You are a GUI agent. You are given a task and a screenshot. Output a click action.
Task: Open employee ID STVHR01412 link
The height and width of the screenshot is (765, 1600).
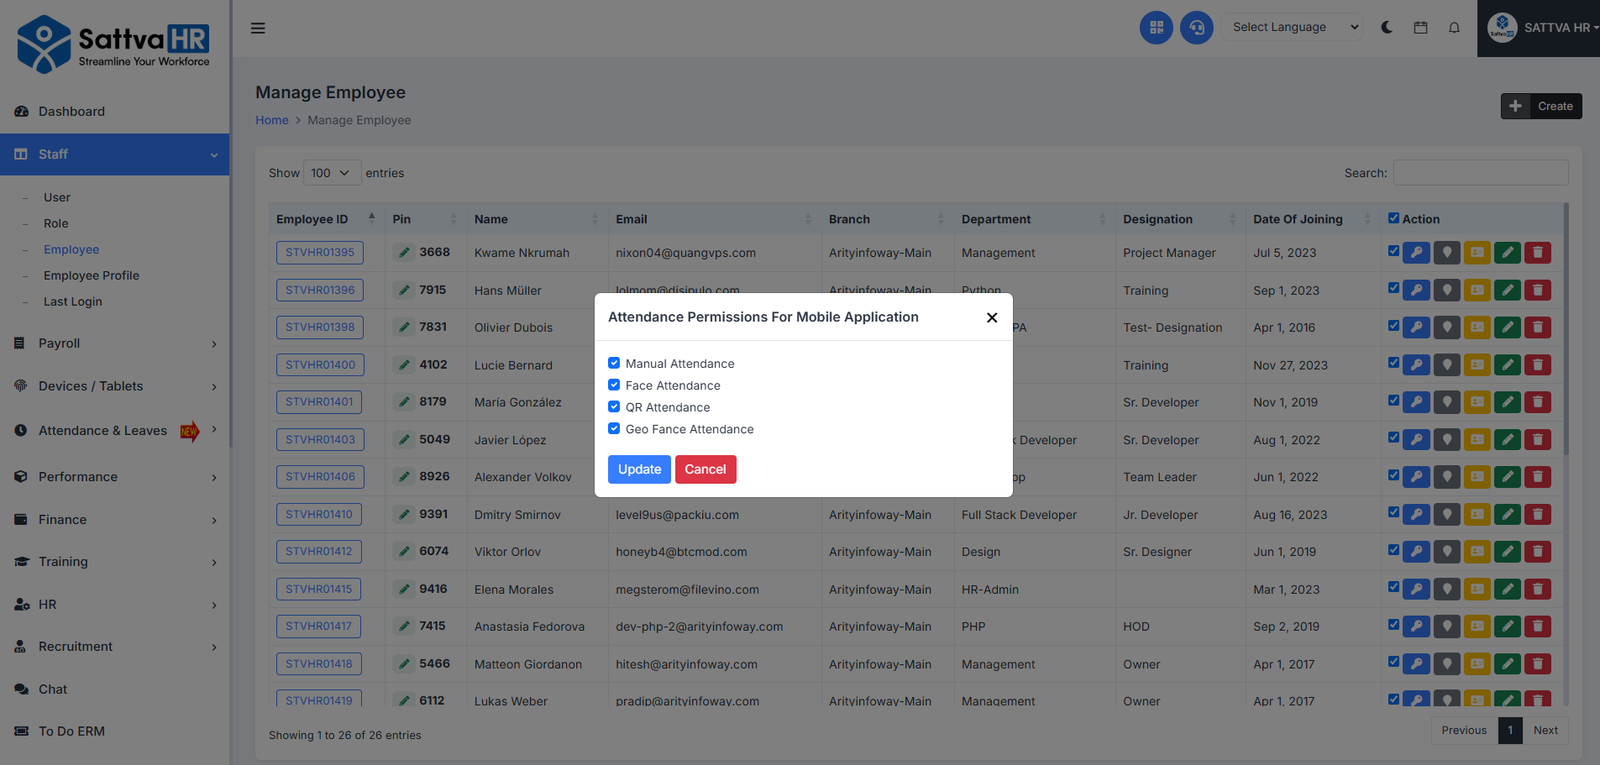click(x=319, y=551)
